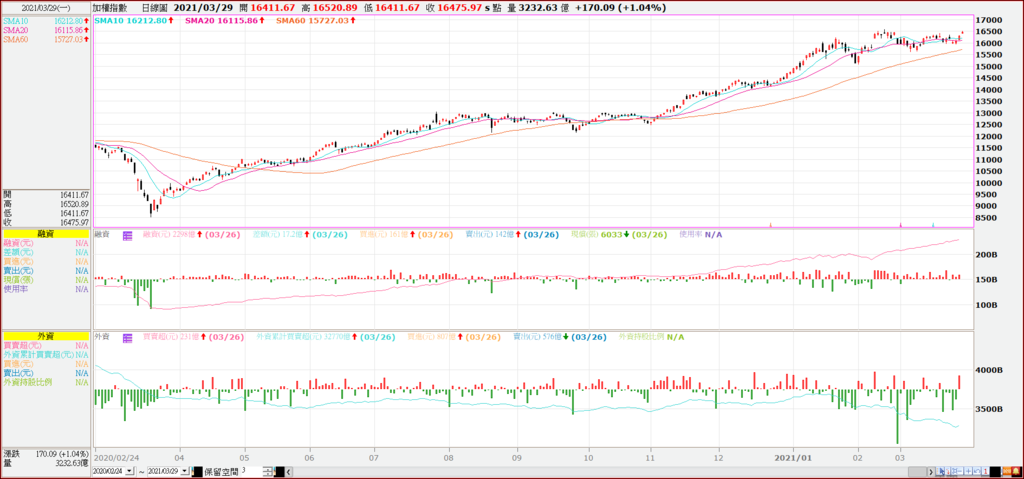The height and width of the screenshot is (479, 1024).
Task: Select the blue arrow pointer tool
Action: point(941,471)
